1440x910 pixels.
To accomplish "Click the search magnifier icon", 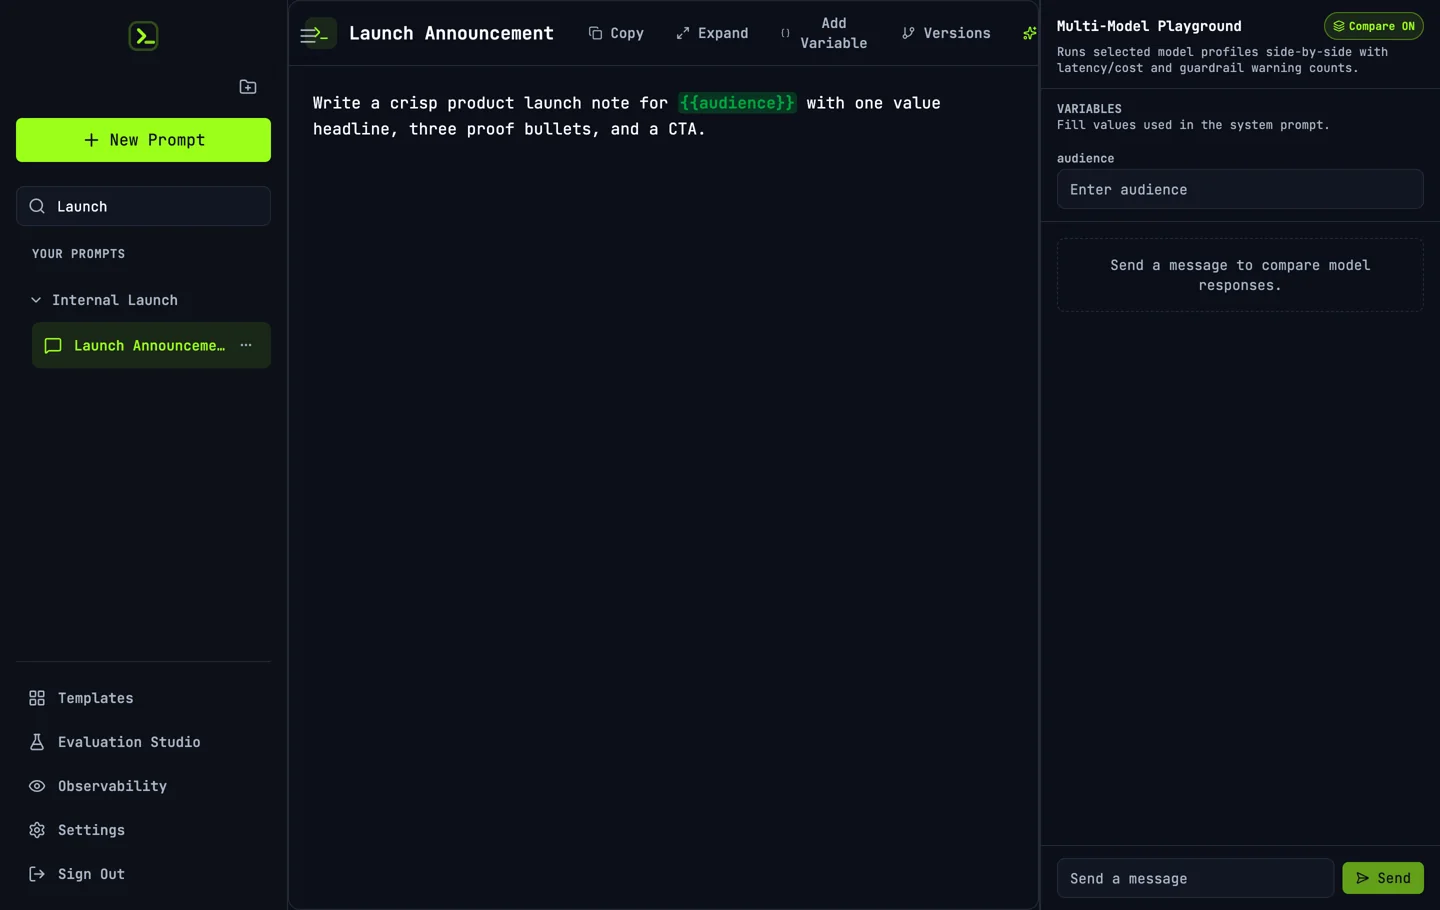I will point(37,206).
